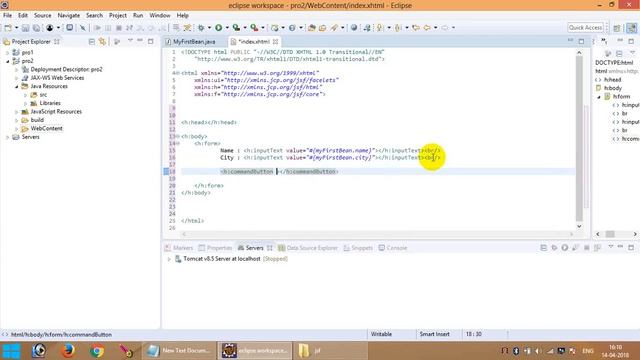Select h:form in Outline panel
640x360 pixels.
coord(621,97)
